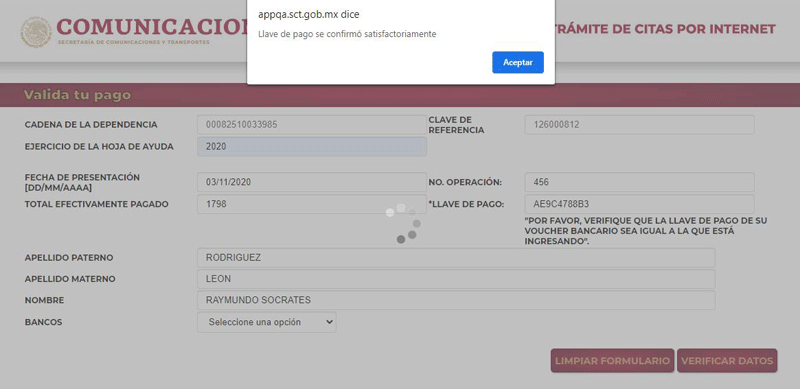Click the 'TOTAL EFECTIVAMENTE PAGADO' label
The height and width of the screenshot is (389, 800).
coord(96,204)
